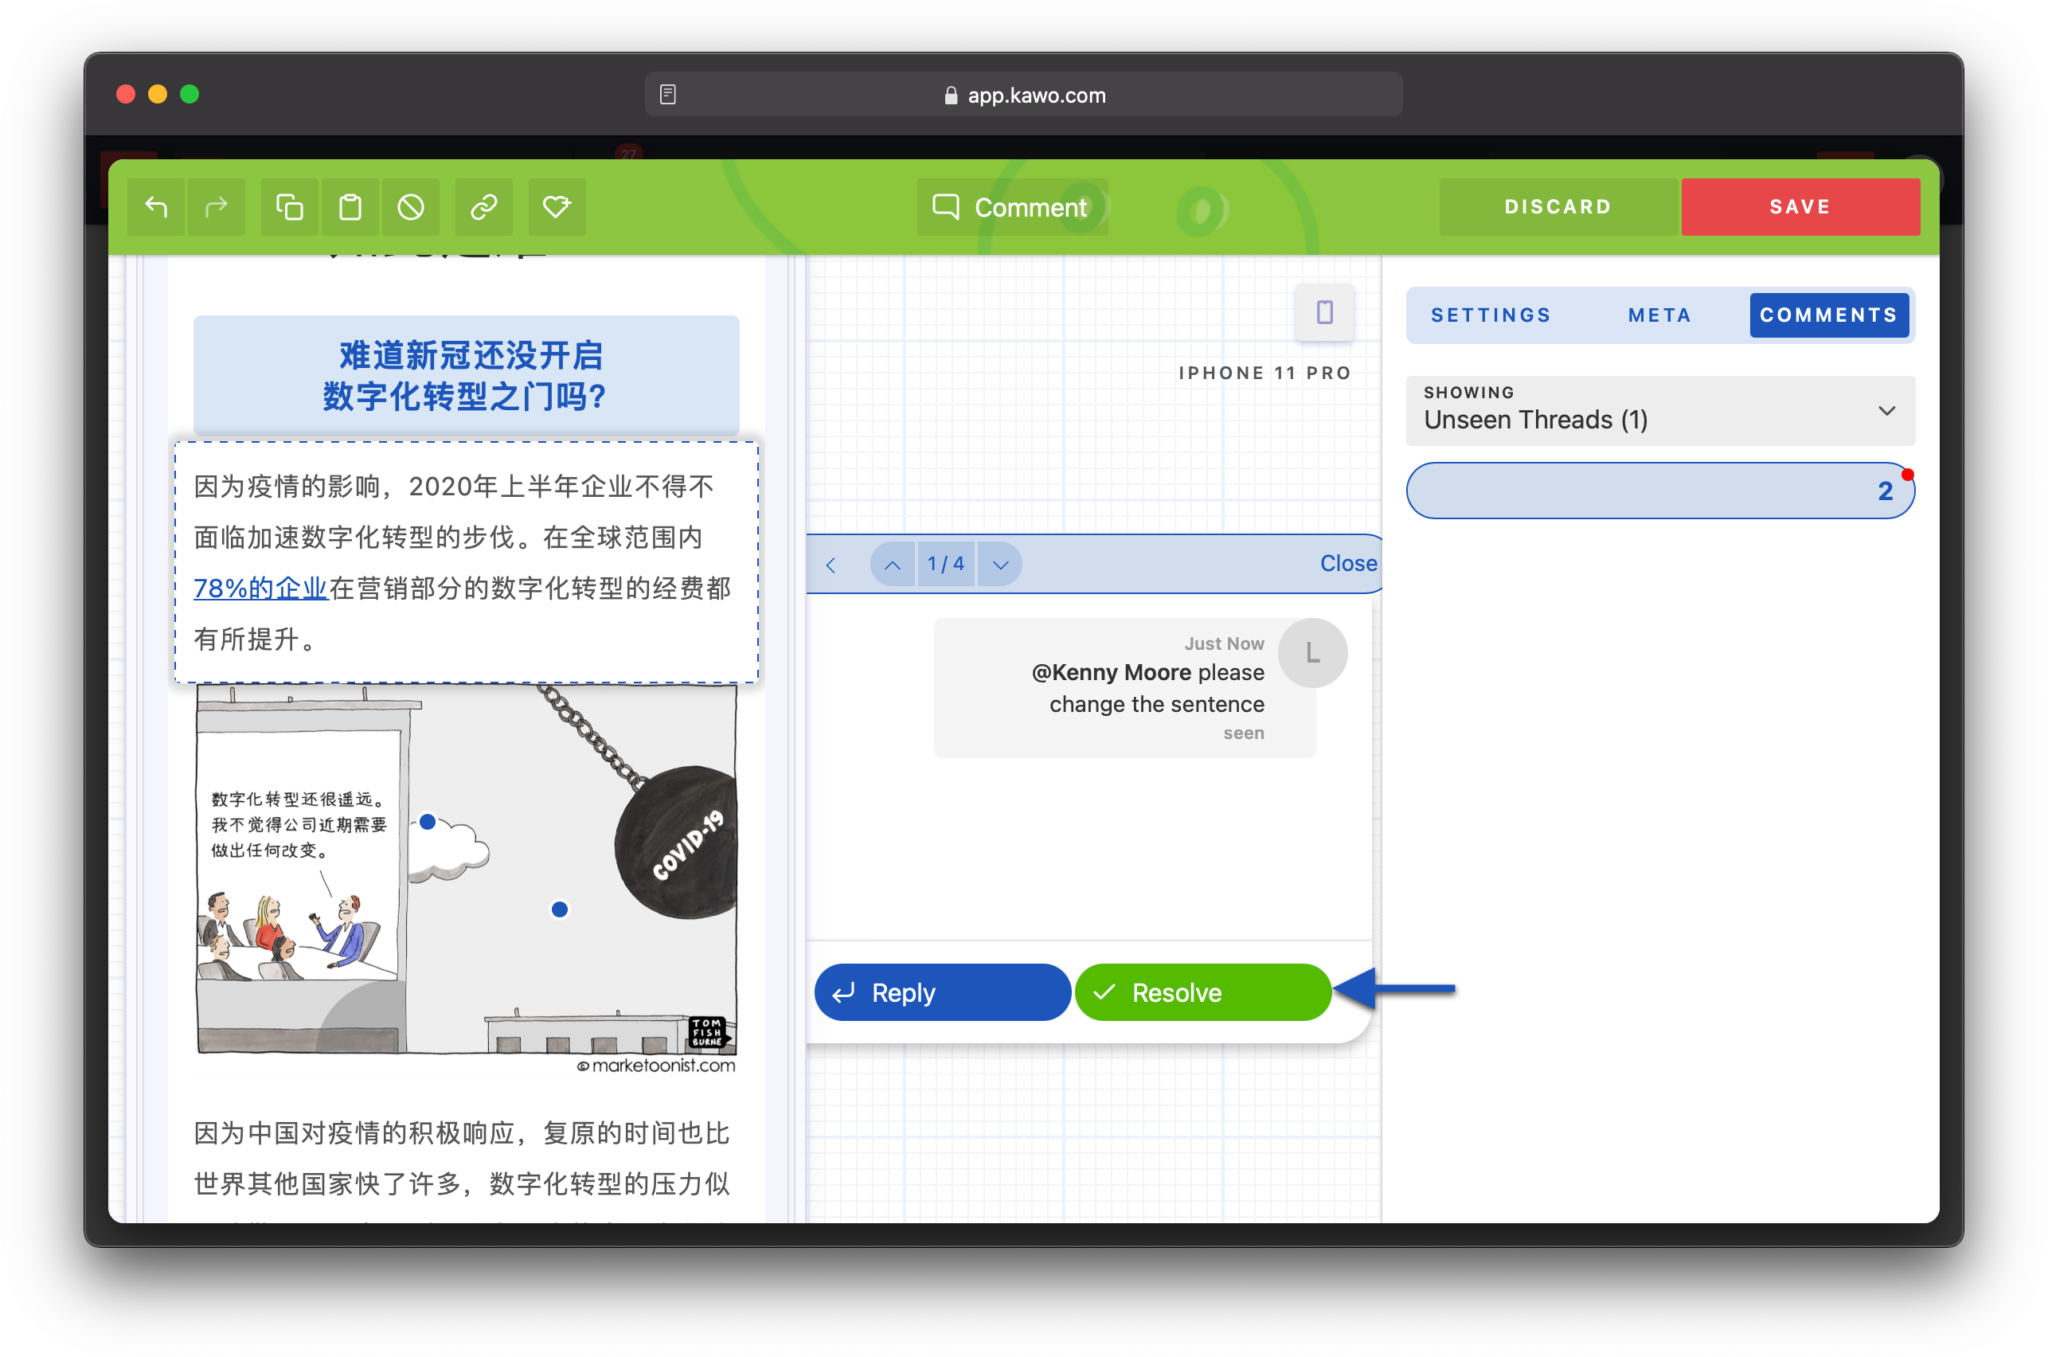The height and width of the screenshot is (1357, 2048).
Task: Click the thread pill showing badge 2
Action: 1660,490
